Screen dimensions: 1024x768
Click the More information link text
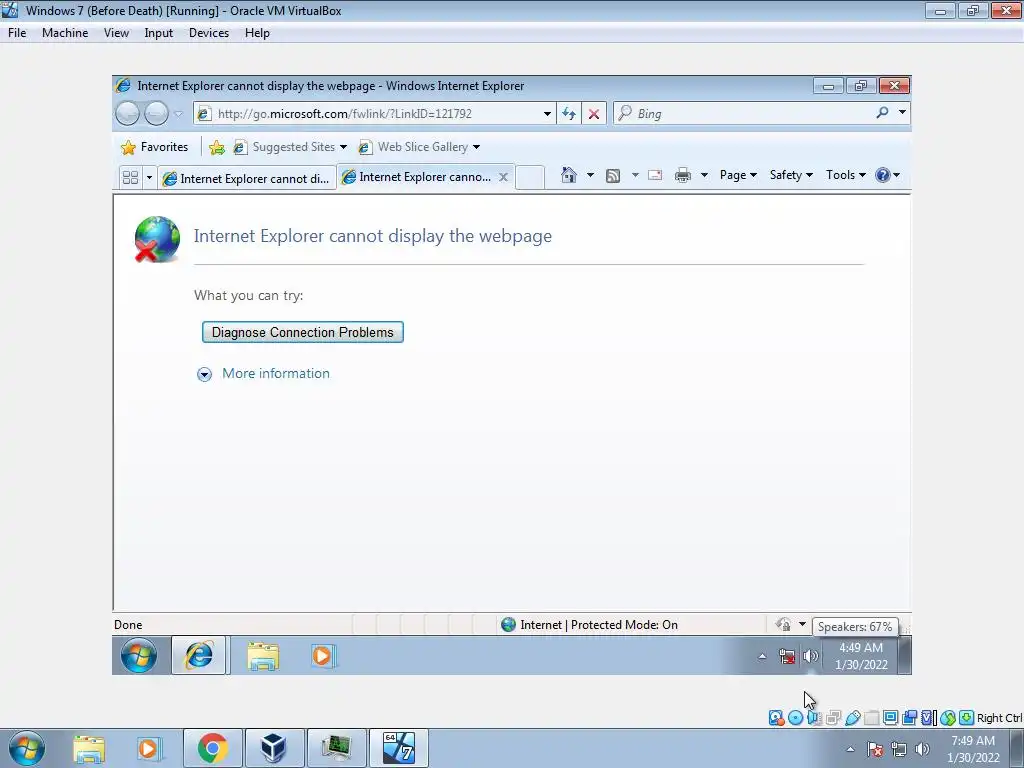(276, 374)
